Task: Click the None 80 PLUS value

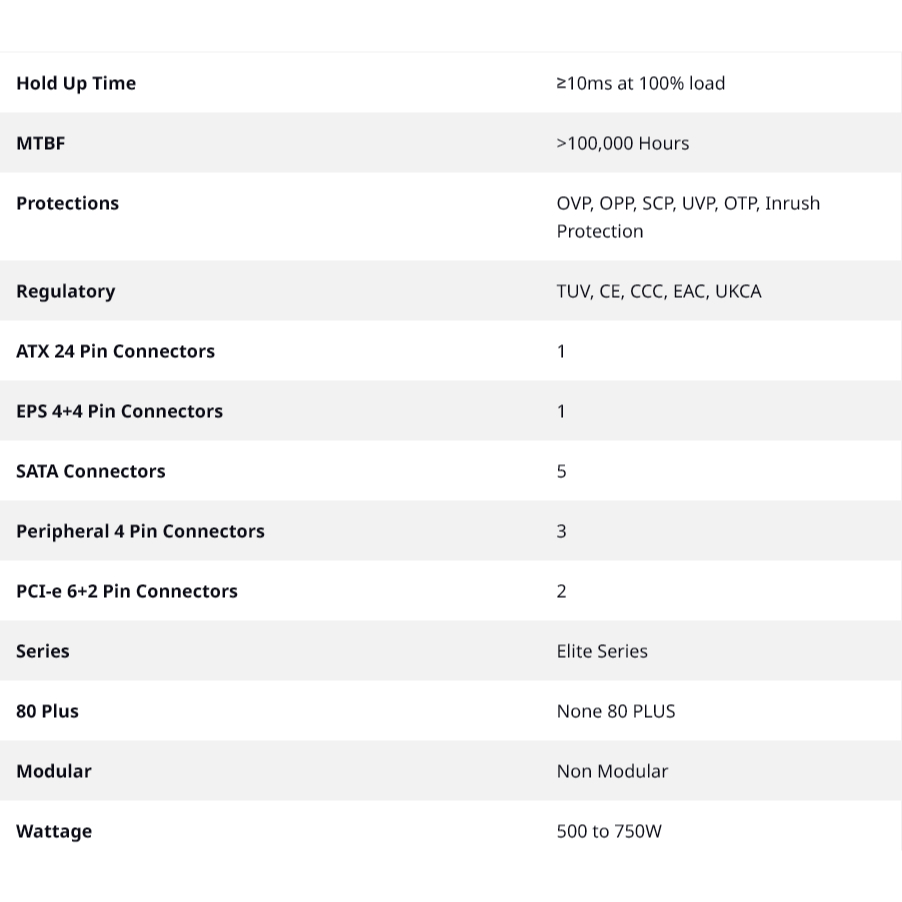Action: (616, 712)
